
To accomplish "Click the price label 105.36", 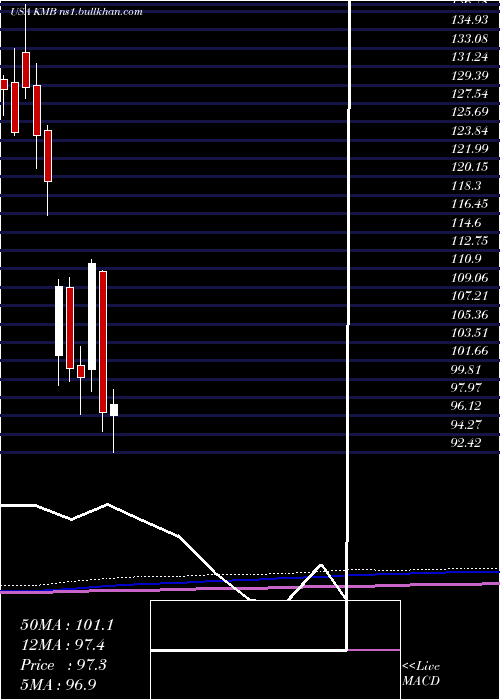I will pyautogui.click(x=469, y=314).
